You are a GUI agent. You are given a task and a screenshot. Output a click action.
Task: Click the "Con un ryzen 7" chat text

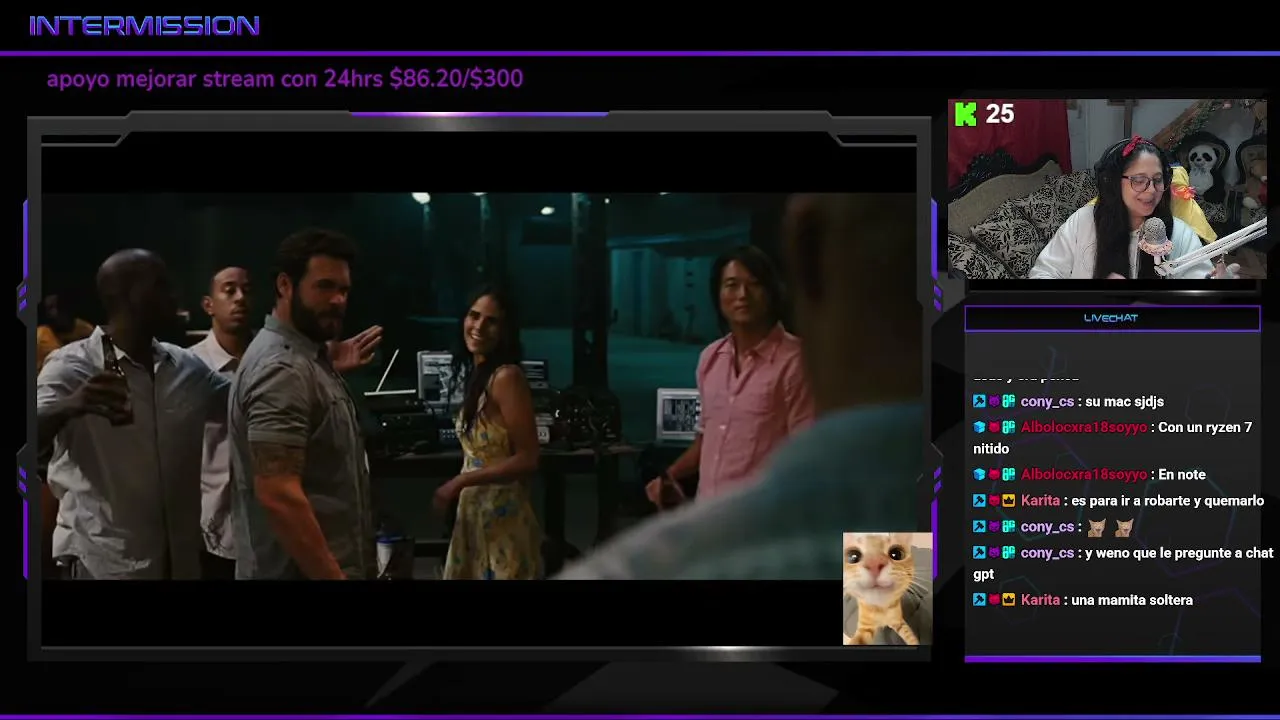[x=1205, y=428]
